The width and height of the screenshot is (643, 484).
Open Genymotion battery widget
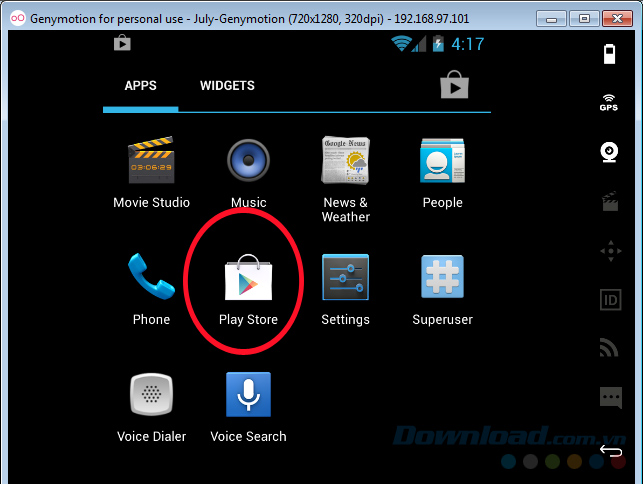pos(609,54)
